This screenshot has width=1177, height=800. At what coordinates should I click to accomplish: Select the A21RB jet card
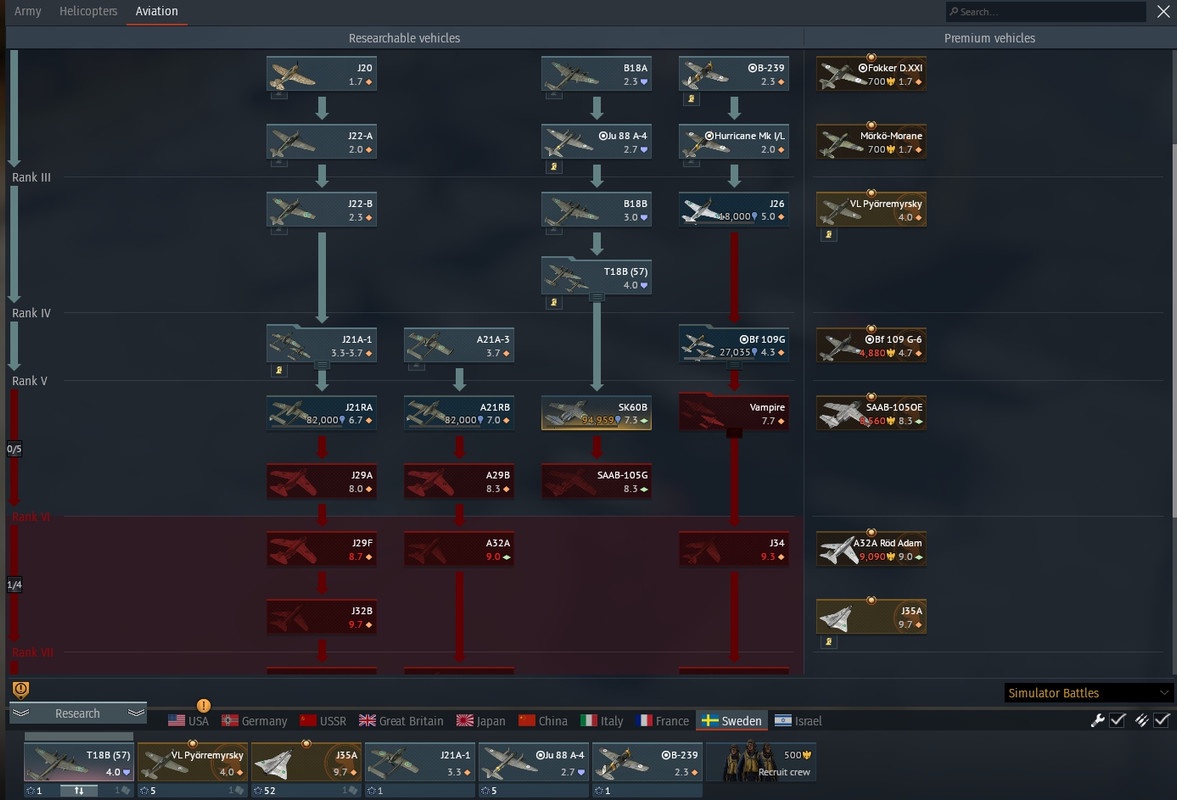(459, 414)
